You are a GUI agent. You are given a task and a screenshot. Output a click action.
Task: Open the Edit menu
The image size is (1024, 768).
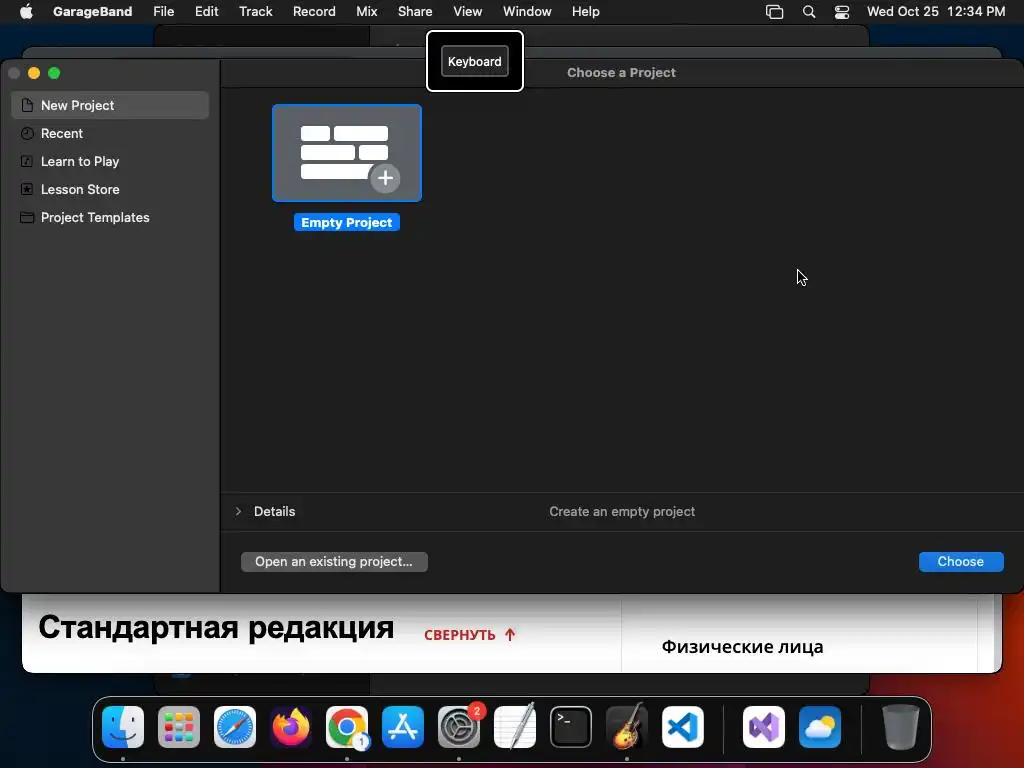click(x=206, y=12)
